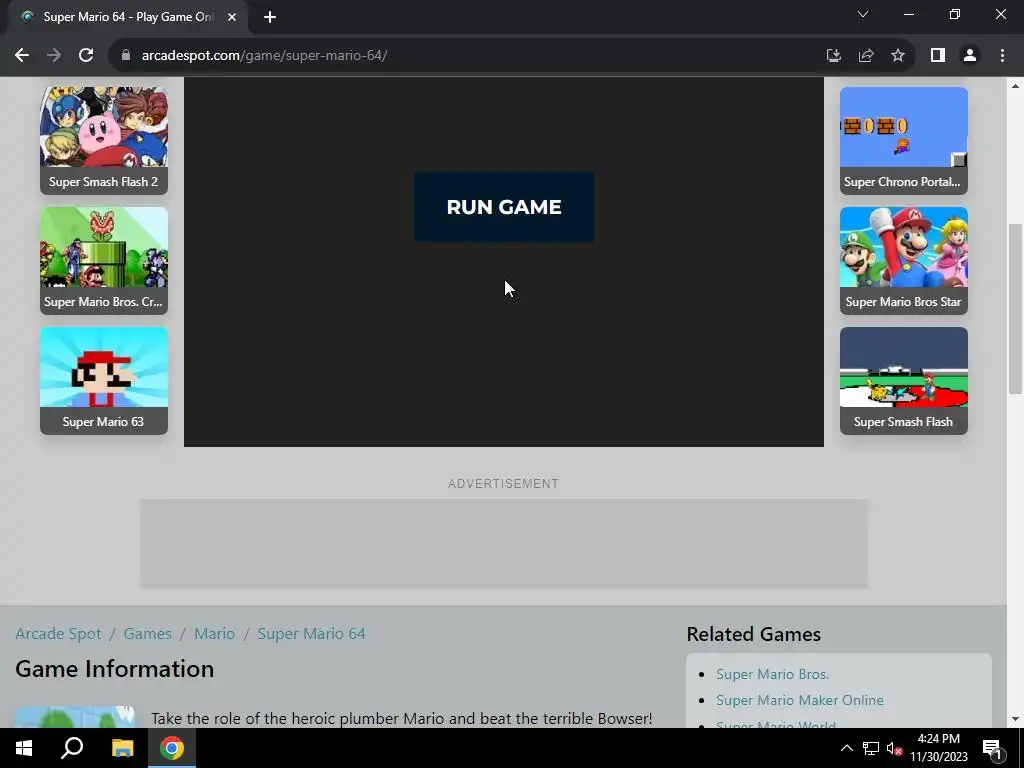Click the ADVERTISEMENT label
Image resolution: width=1024 pixels, height=768 pixels.
pos(504,484)
